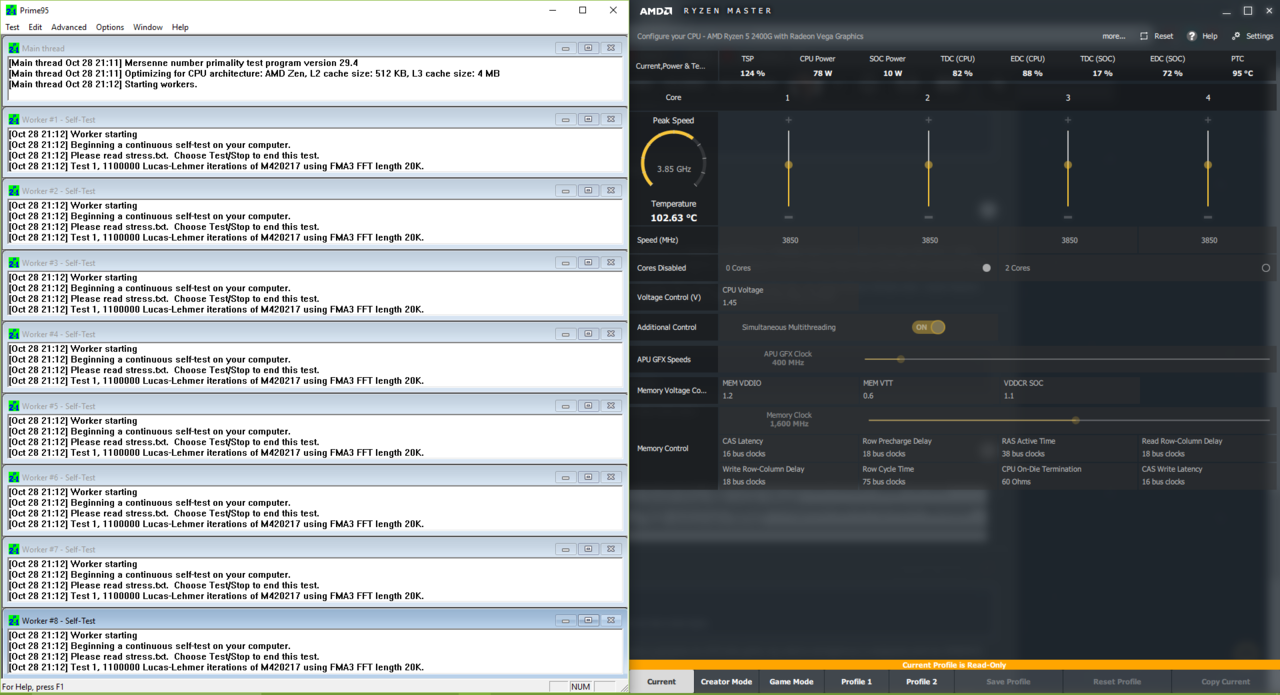Decrease Core 3 speed with minus sign
Screen dimensions: 1280x695
point(1068,217)
